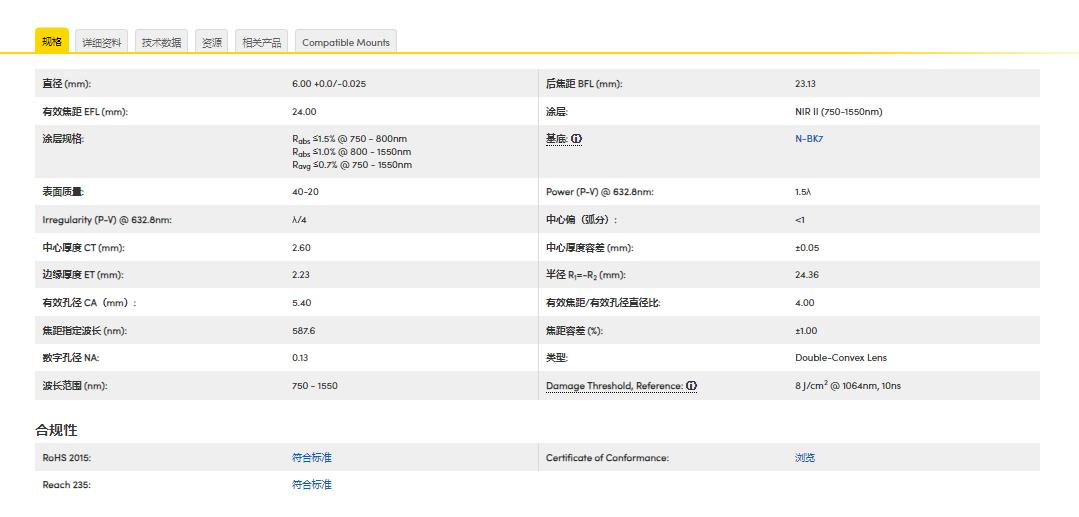
Task: Click the 基底 label with dotted underline
Action: [557, 138]
